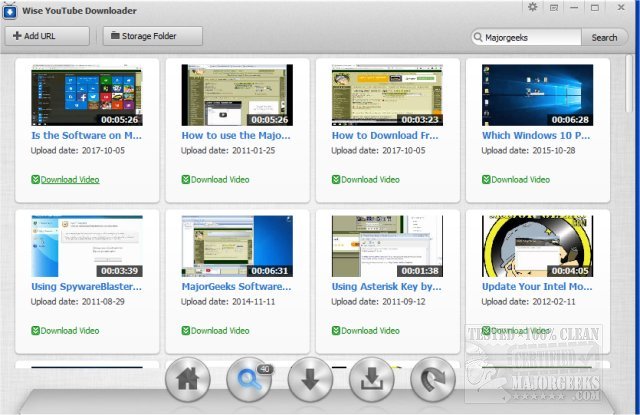Close the Wise YouTube Downloader window
The height and width of the screenshot is (415, 640).
point(621,7)
